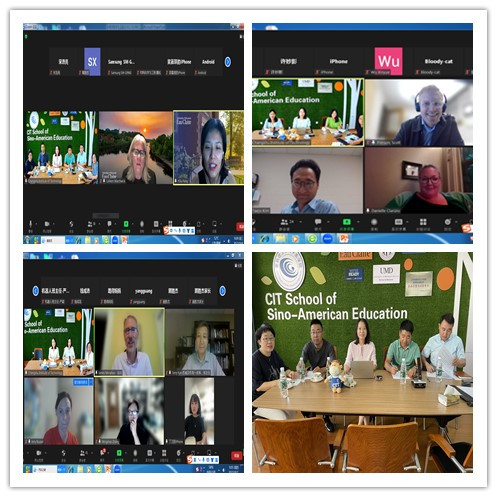Open Participants in the bottom-left Zoom window
The height and width of the screenshot is (497, 497).
click(83, 453)
